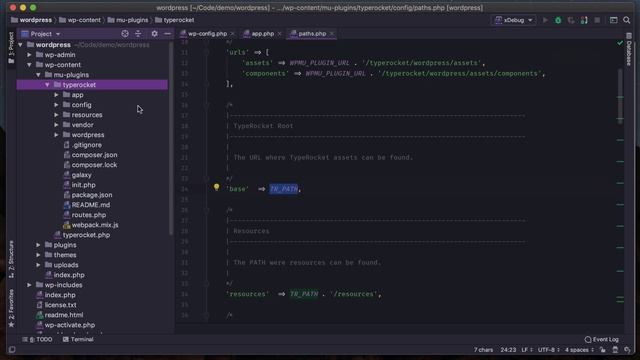Expand the wp-includes folder
Screen dimensions: 640x360
[x=29, y=285]
